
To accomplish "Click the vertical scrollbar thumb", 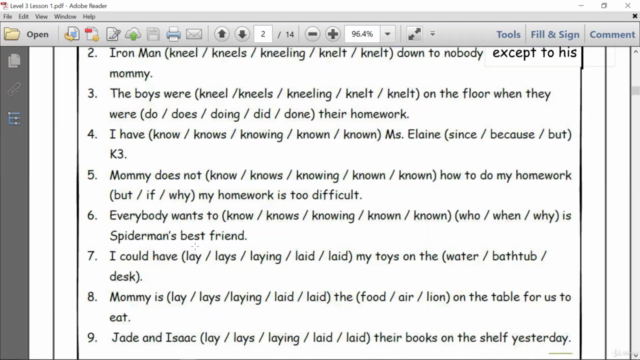I will tap(636, 90).
